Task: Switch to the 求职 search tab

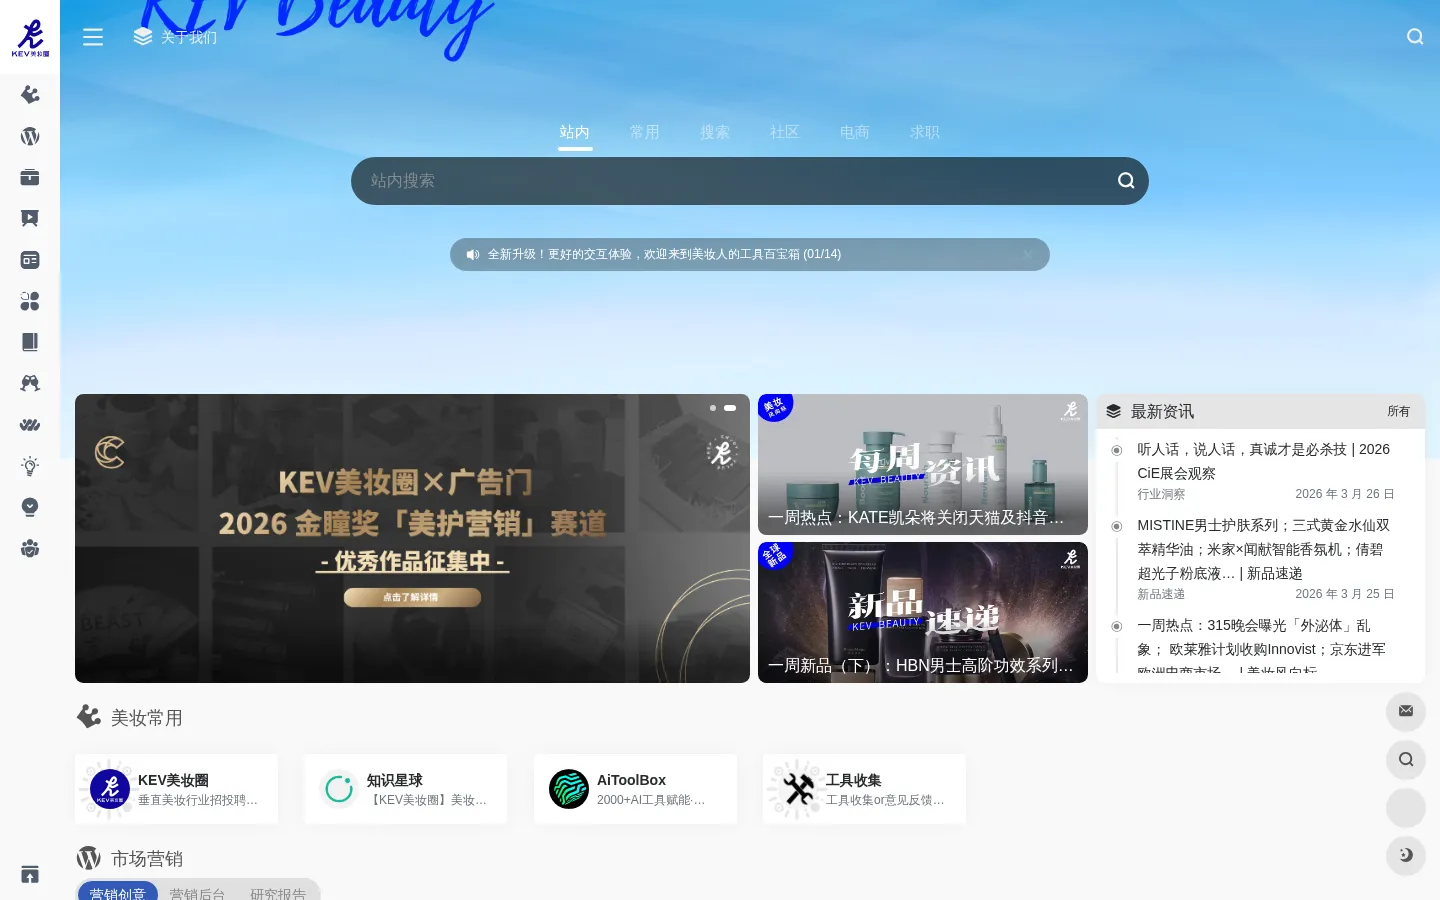Action: (925, 132)
